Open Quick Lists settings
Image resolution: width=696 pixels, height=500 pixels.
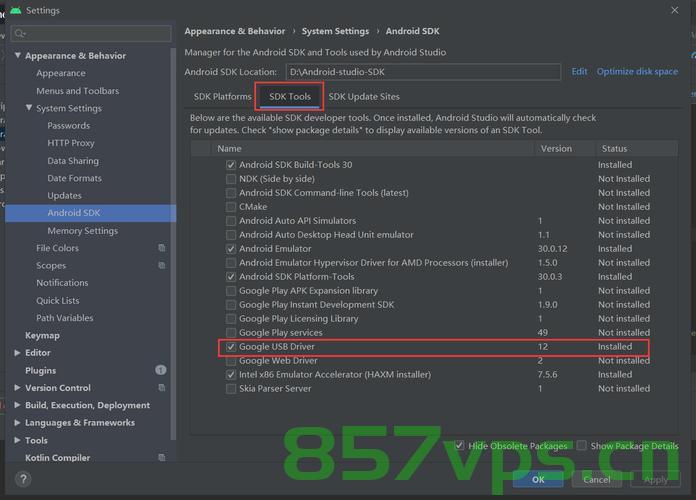pyautogui.click(x=58, y=301)
